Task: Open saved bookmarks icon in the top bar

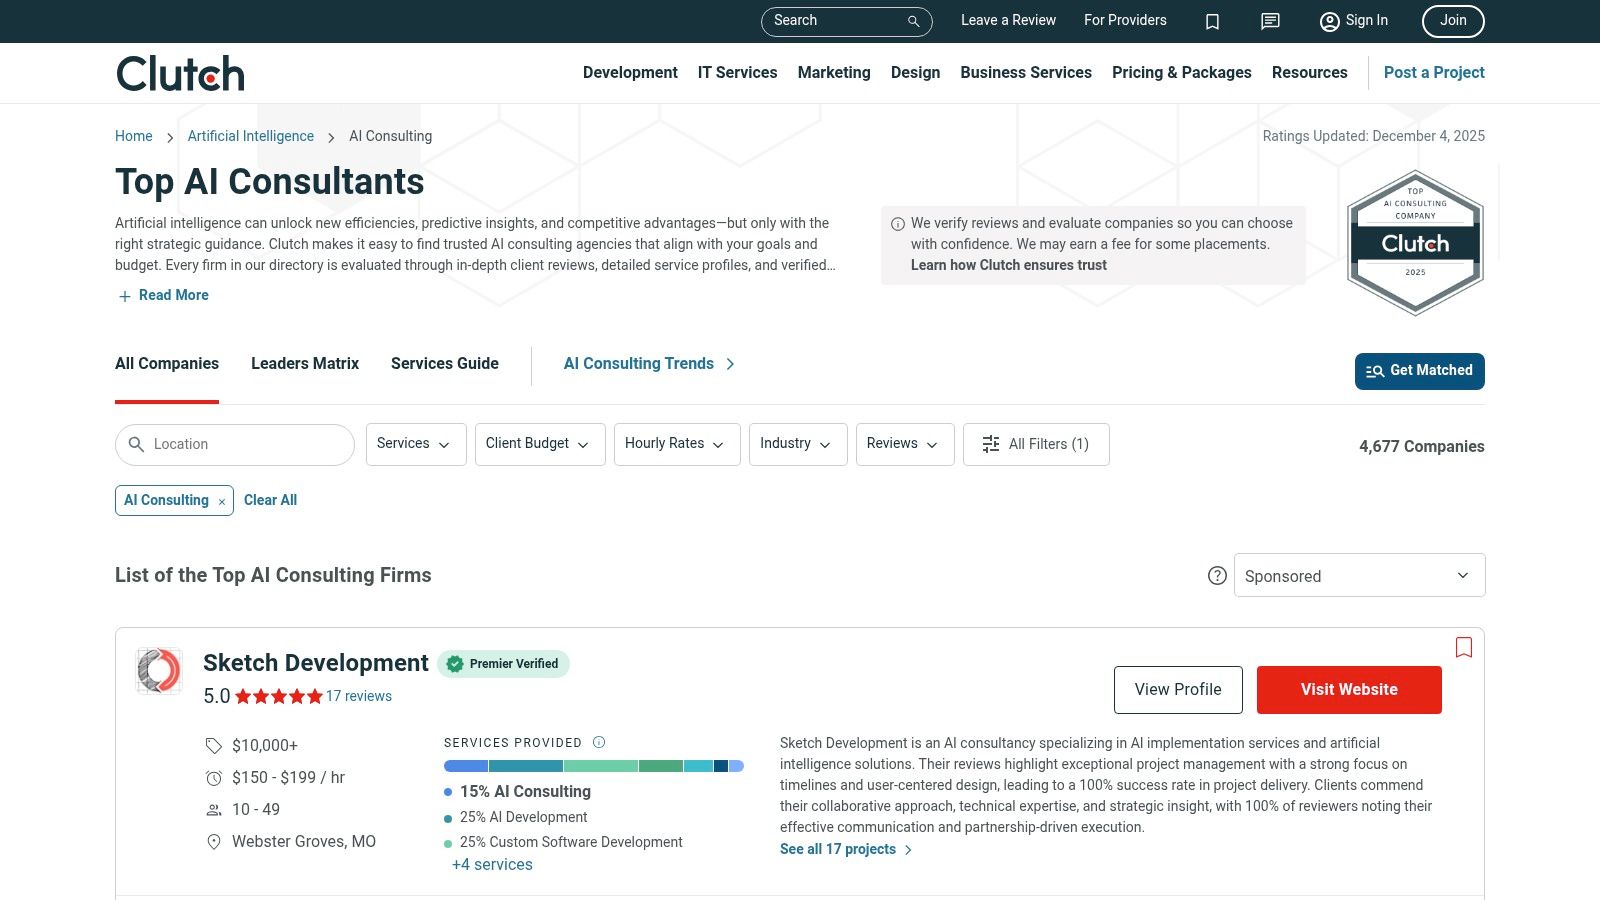Action: click(x=1212, y=21)
